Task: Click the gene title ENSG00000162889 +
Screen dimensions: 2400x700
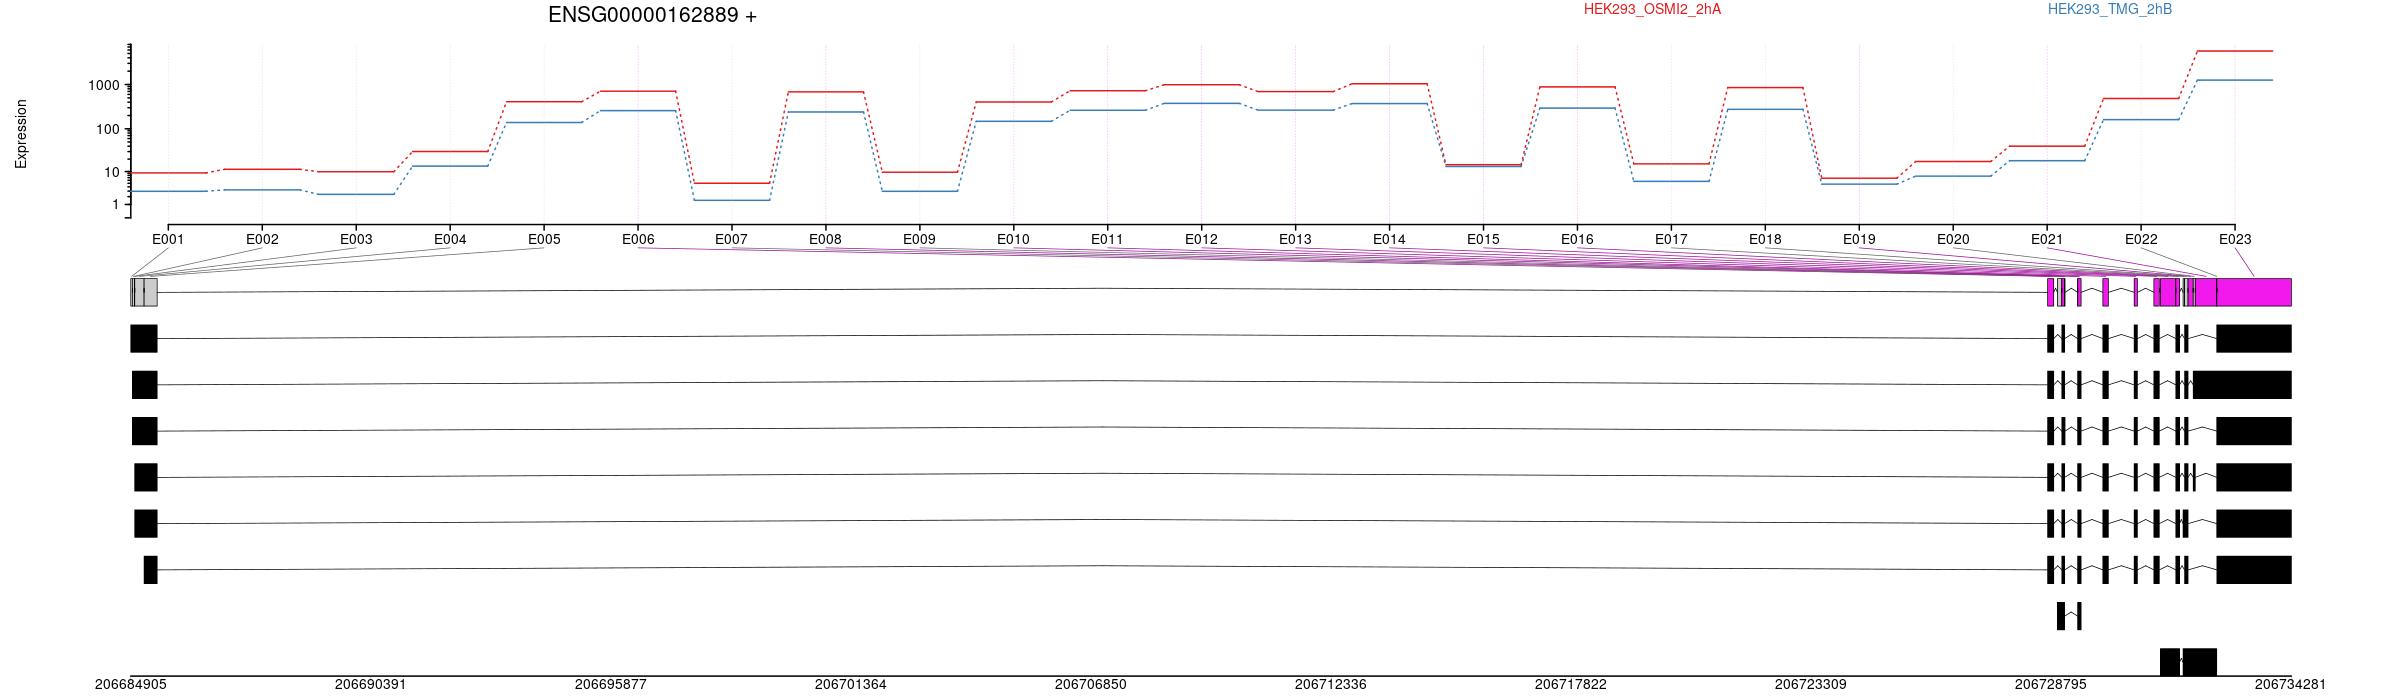Action: 652,15
